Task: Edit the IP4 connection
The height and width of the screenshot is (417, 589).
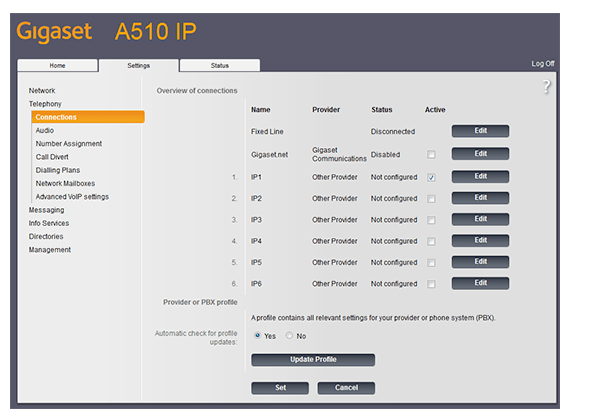Action: pos(480,240)
